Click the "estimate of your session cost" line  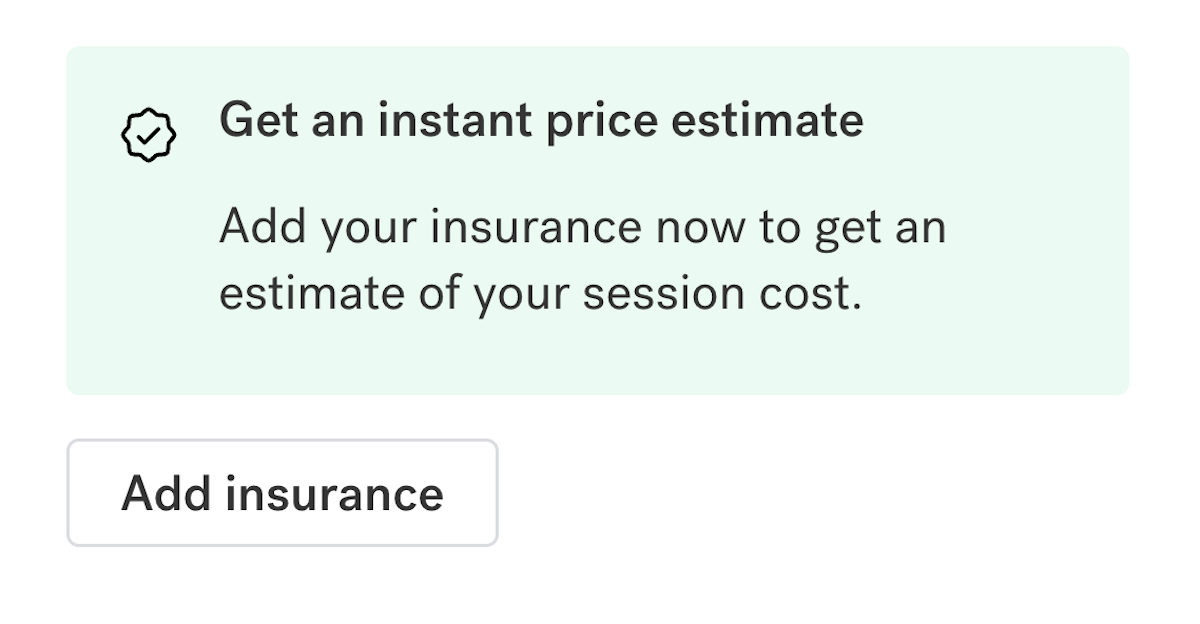540,295
